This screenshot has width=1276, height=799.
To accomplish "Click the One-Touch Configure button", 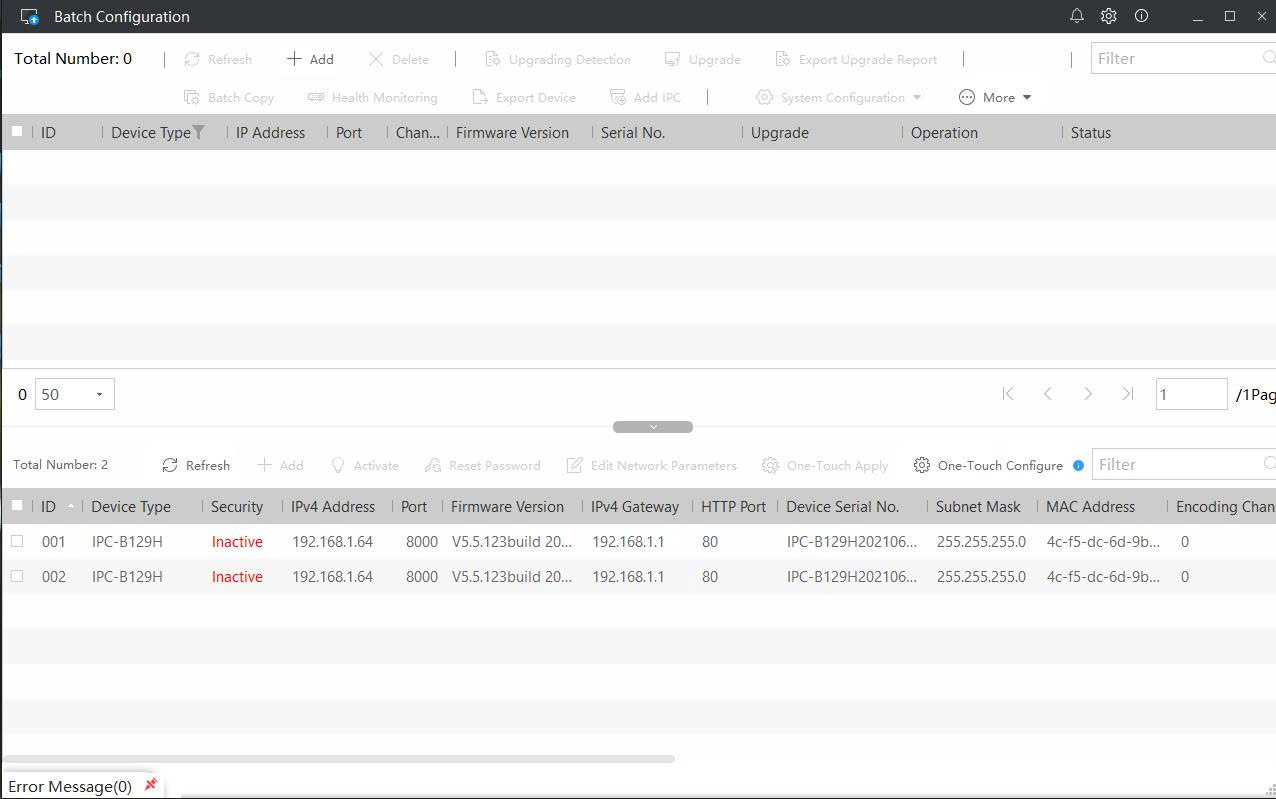I will click(x=988, y=465).
